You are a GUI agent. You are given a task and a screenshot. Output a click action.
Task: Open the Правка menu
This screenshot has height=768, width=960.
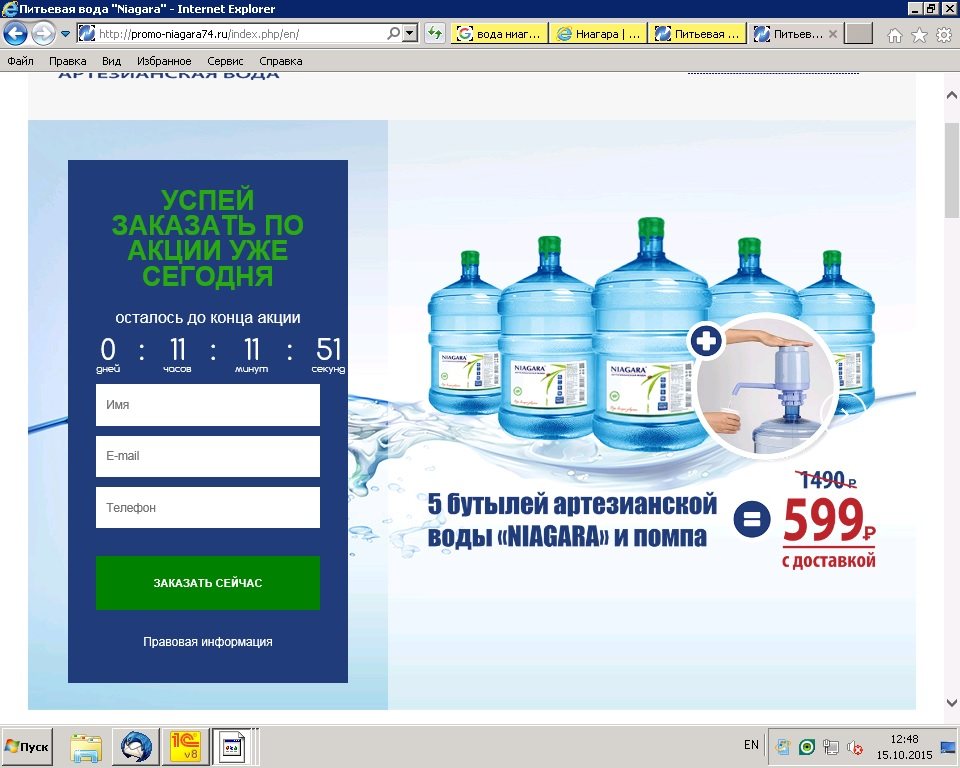pyautogui.click(x=67, y=61)
